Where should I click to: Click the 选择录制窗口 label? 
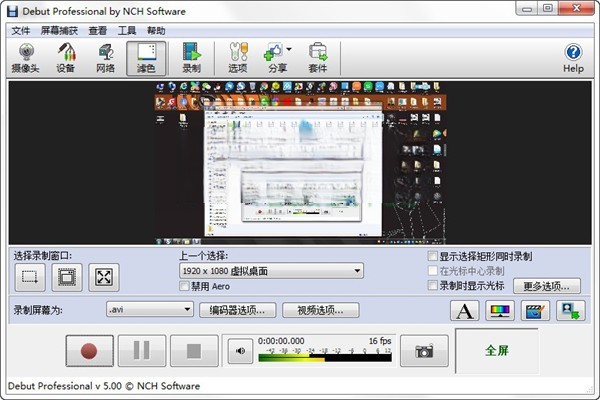(43, 256)
